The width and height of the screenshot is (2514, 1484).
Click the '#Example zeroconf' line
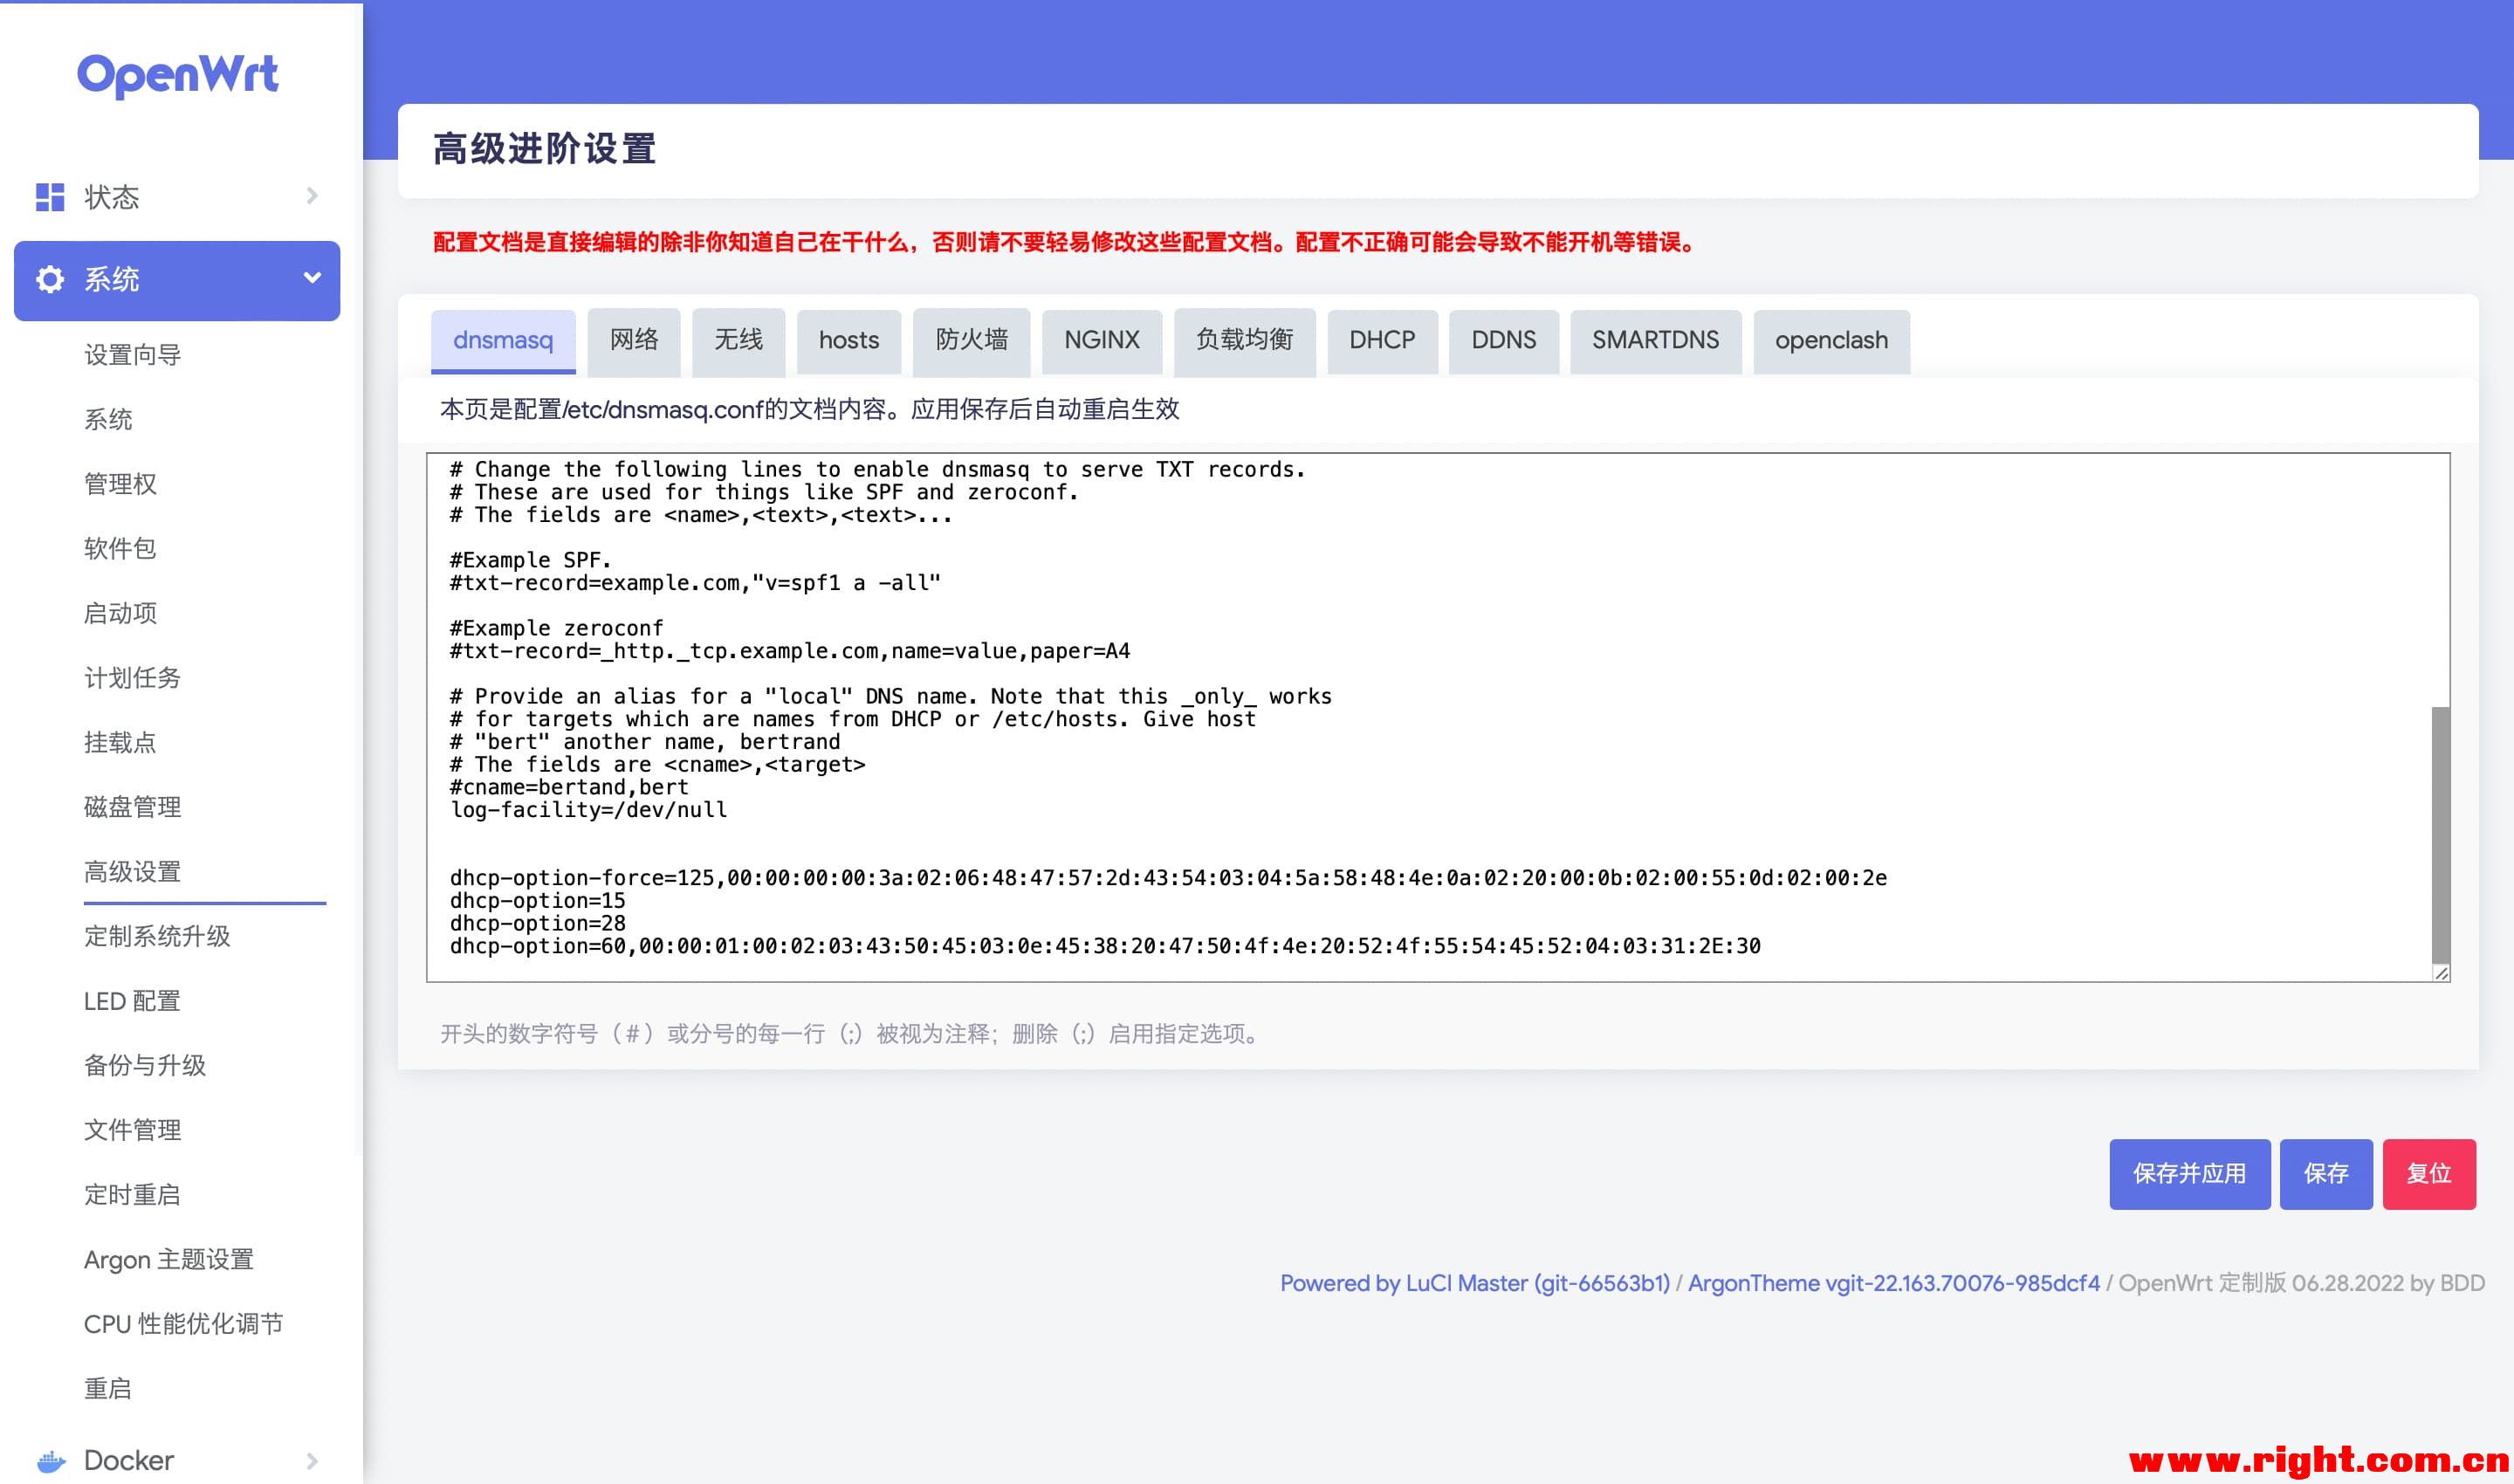557,628
